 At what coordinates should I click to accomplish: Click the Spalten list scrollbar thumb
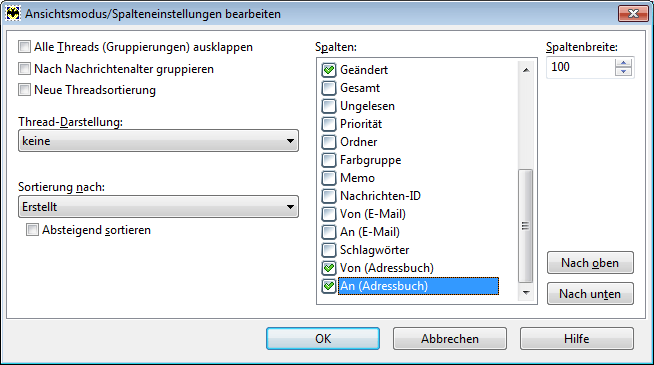coord(526,226)
